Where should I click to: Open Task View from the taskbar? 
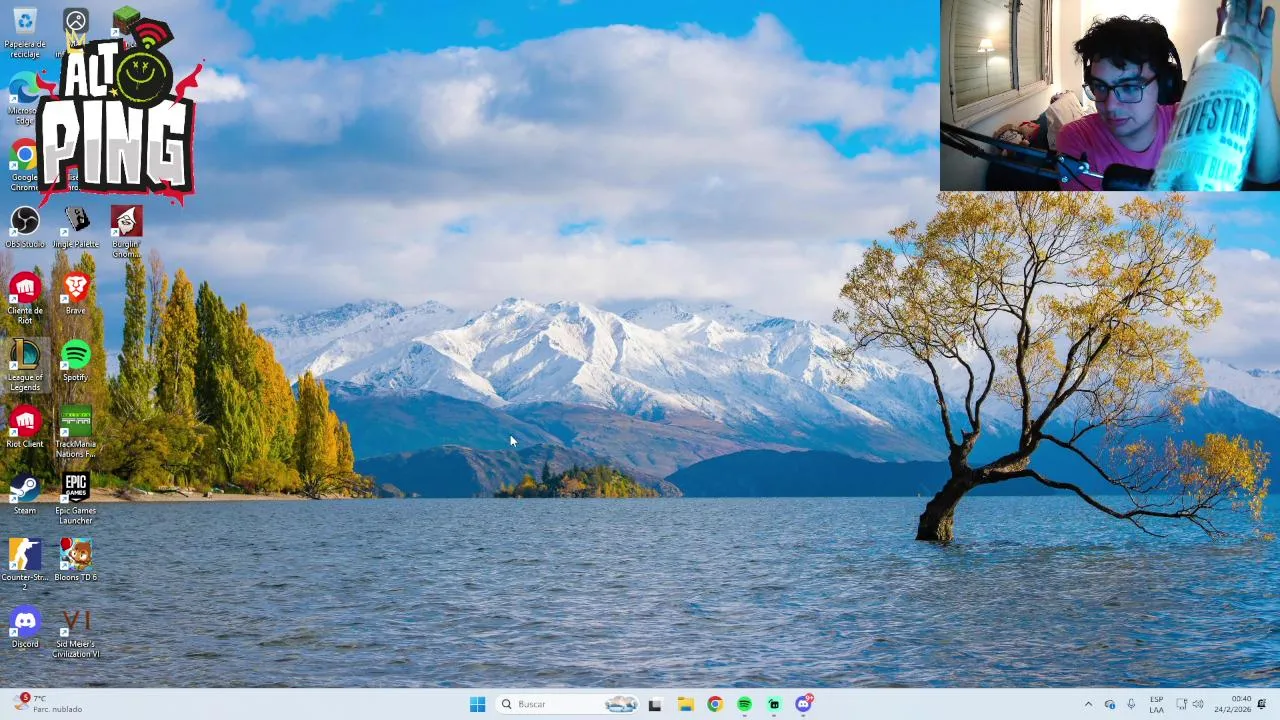click(x=655, y=704)
